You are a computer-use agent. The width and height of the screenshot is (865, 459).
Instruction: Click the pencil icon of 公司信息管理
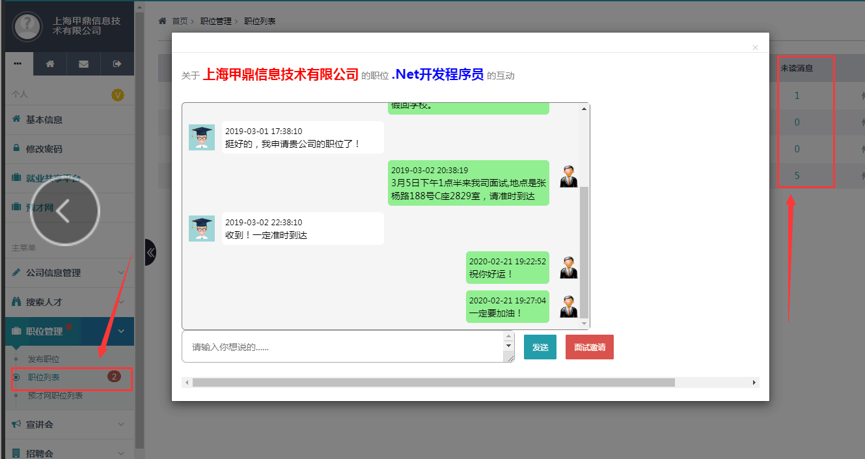pos(16,272)
